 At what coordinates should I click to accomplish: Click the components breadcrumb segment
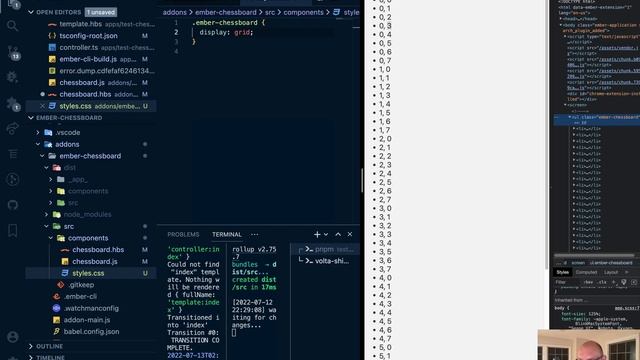[x=303, y=12]
